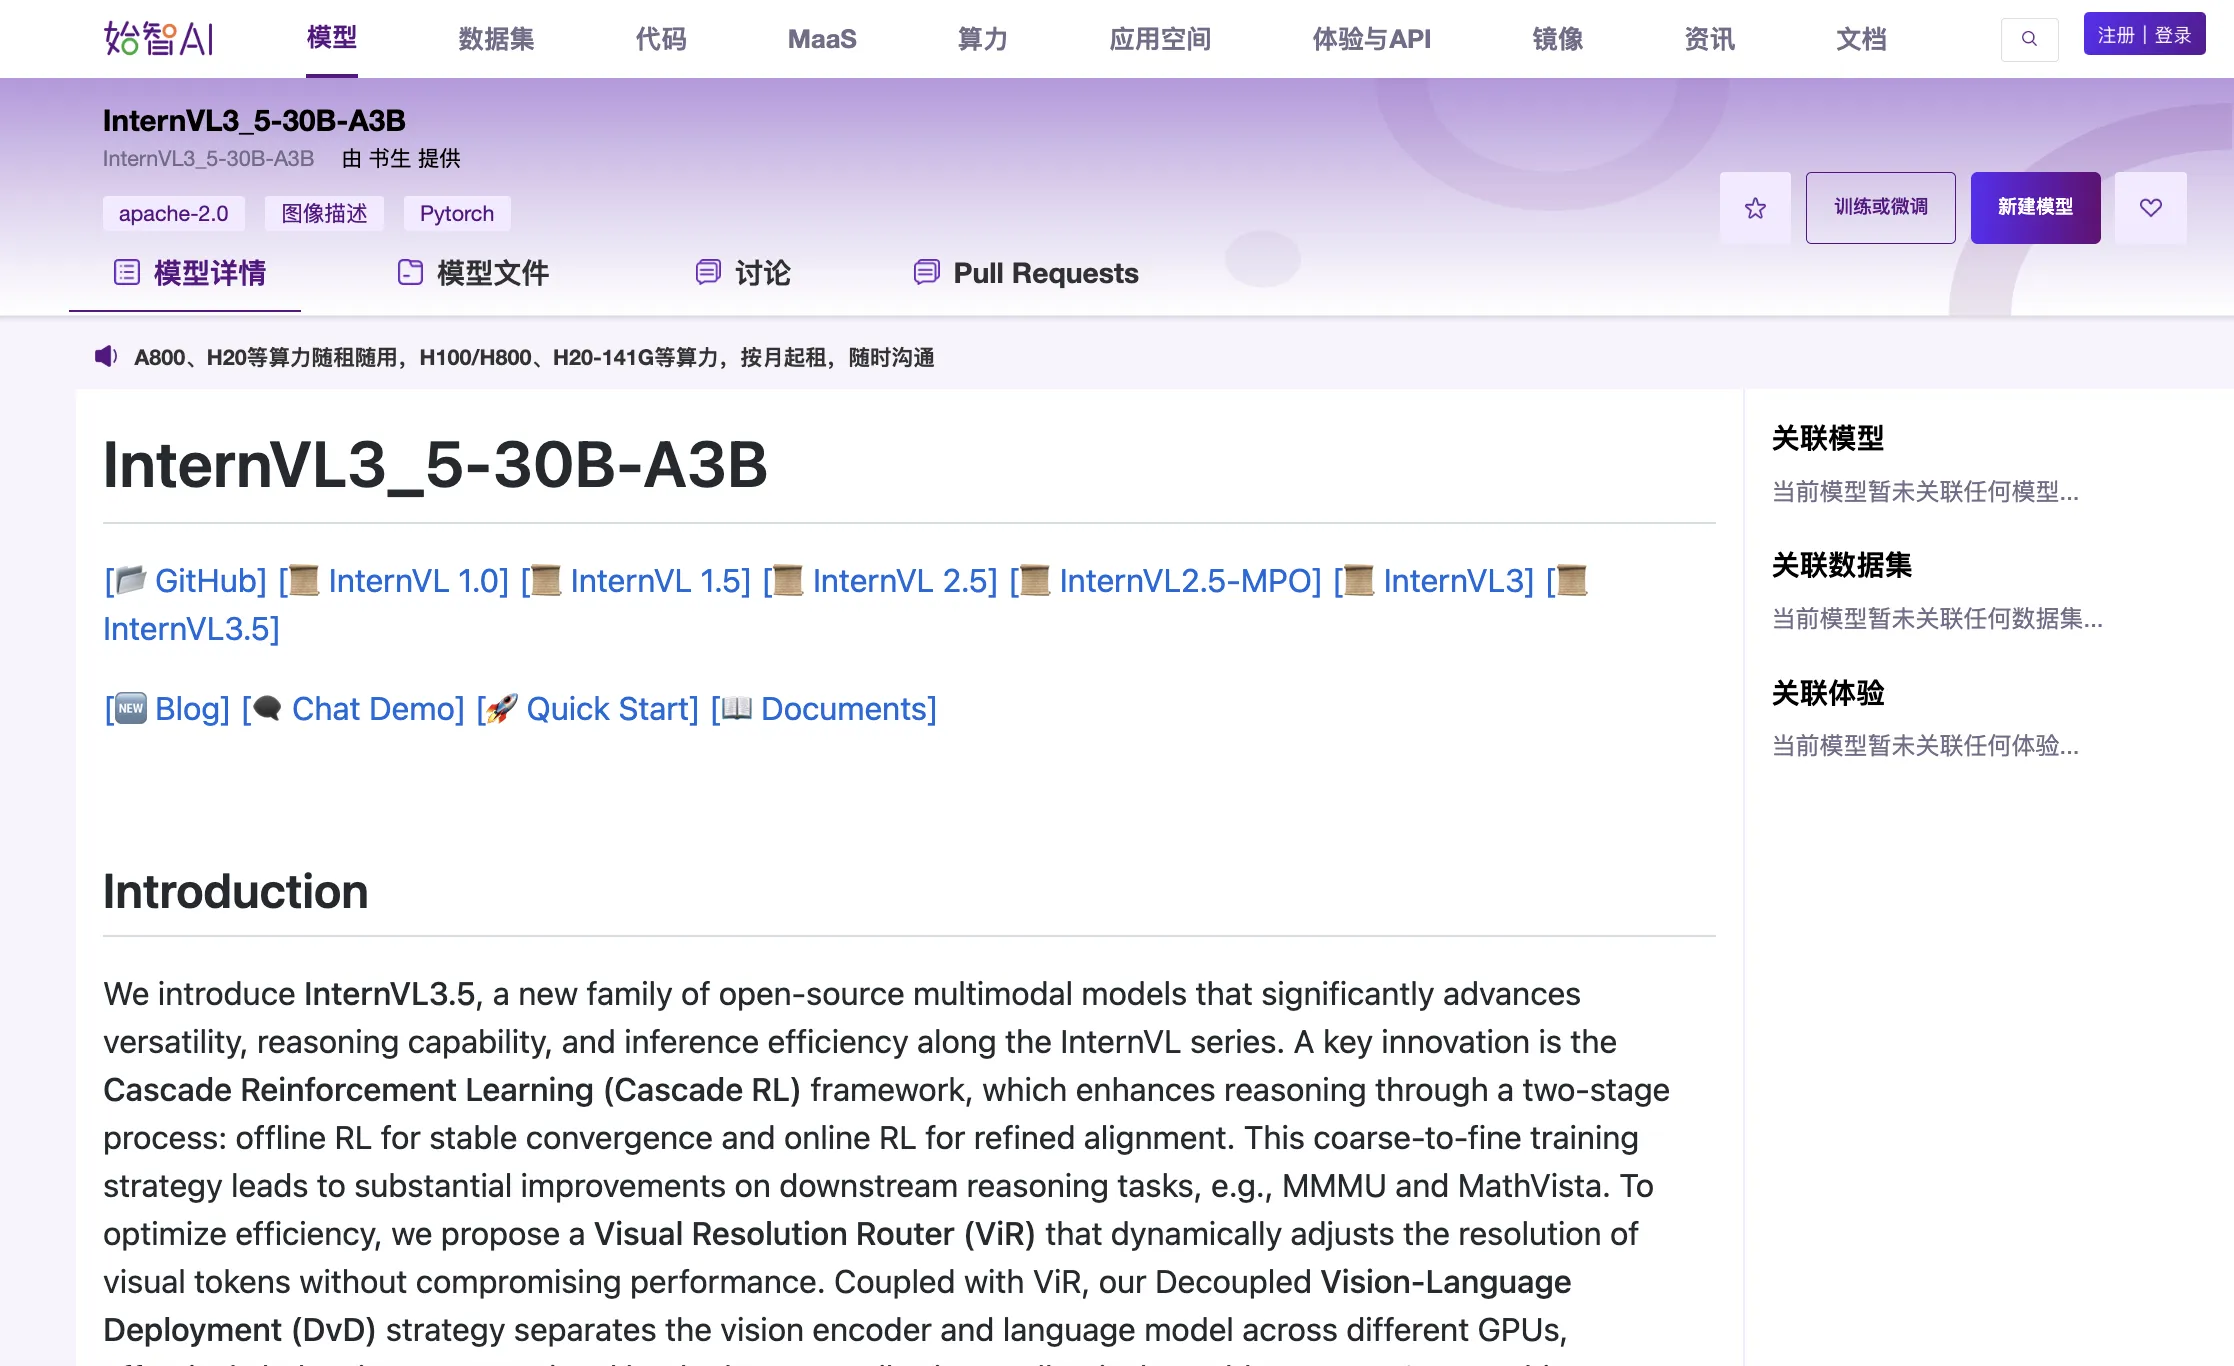Click the 始智AI logo
The image size is (2234, 1366).
coord(159,39)
